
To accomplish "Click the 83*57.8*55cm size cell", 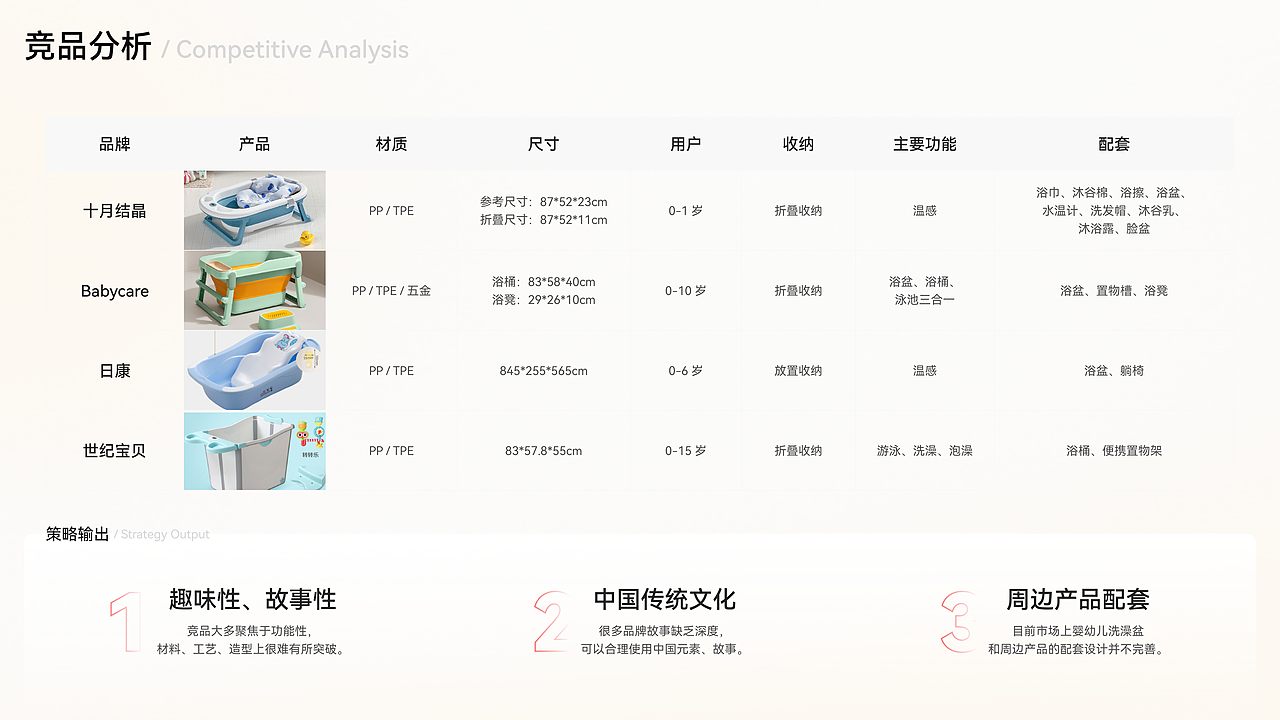I will [x=543, y=451].
